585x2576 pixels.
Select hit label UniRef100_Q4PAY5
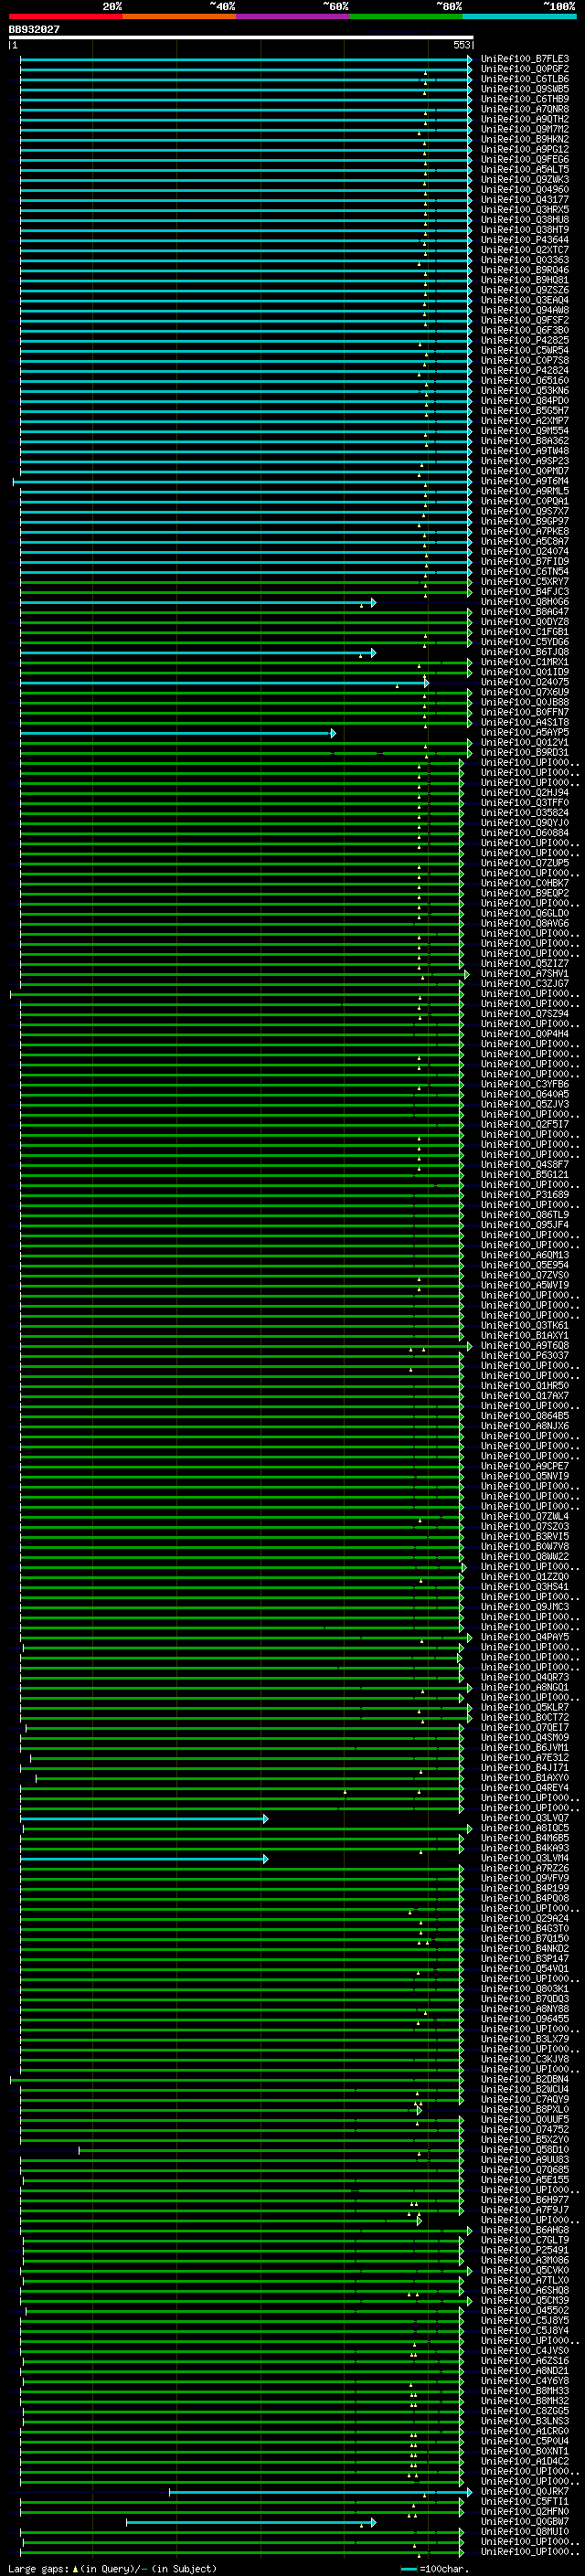[525, 1637]
